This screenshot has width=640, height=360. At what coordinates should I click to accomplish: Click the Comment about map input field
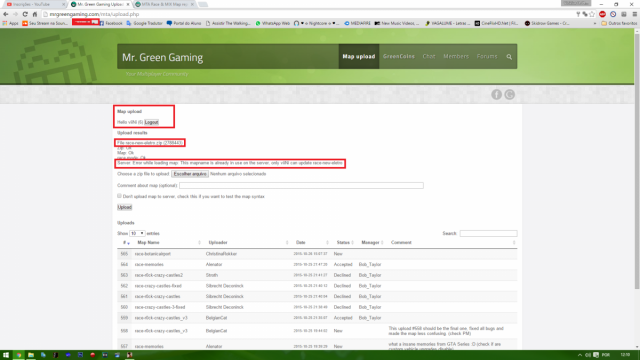(x=301, y=185)
